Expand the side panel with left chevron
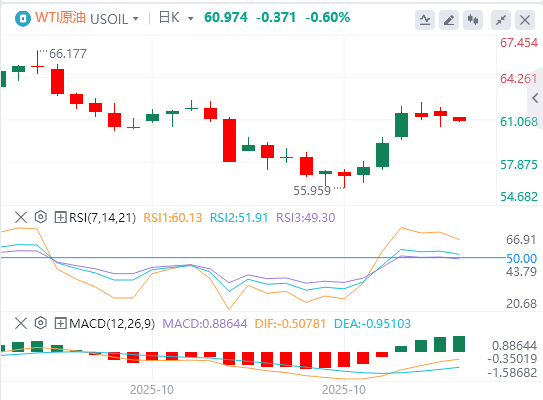 point(535,98)
